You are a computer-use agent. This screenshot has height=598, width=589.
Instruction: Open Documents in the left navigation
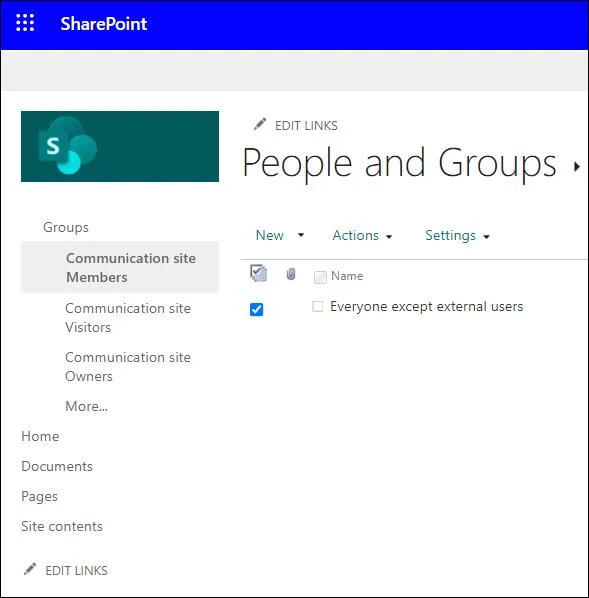[57, 466]
